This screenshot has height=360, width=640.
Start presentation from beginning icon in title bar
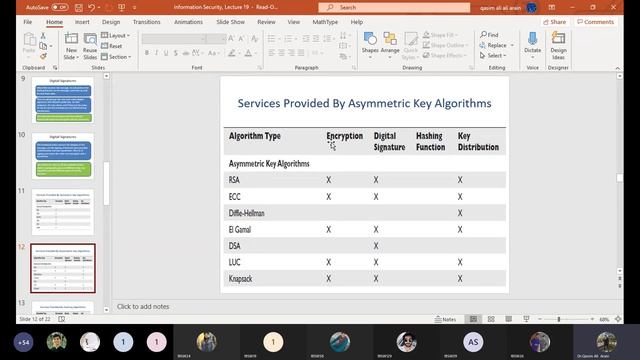(122, 7)
